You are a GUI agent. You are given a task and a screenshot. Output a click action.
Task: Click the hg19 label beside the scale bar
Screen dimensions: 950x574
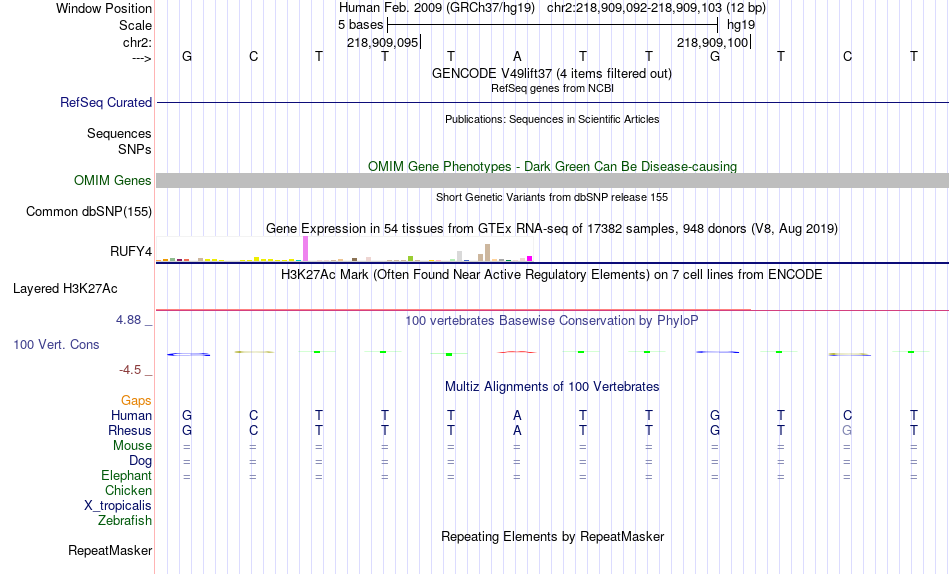[x=741, y=25]
